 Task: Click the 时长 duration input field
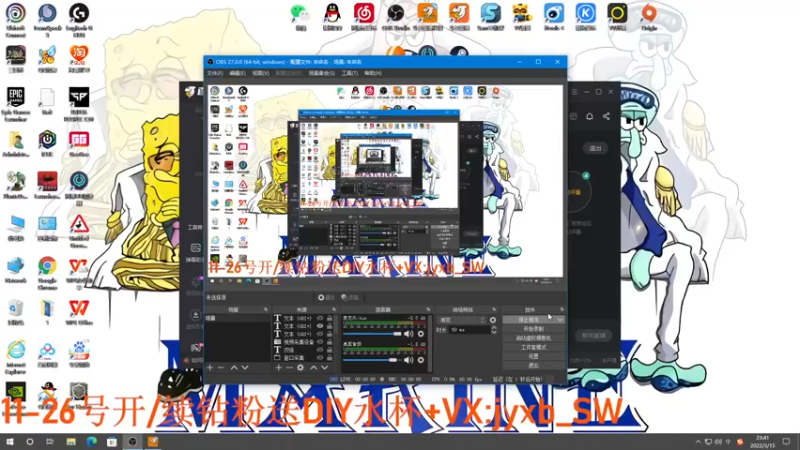click(x=469, y=330)
